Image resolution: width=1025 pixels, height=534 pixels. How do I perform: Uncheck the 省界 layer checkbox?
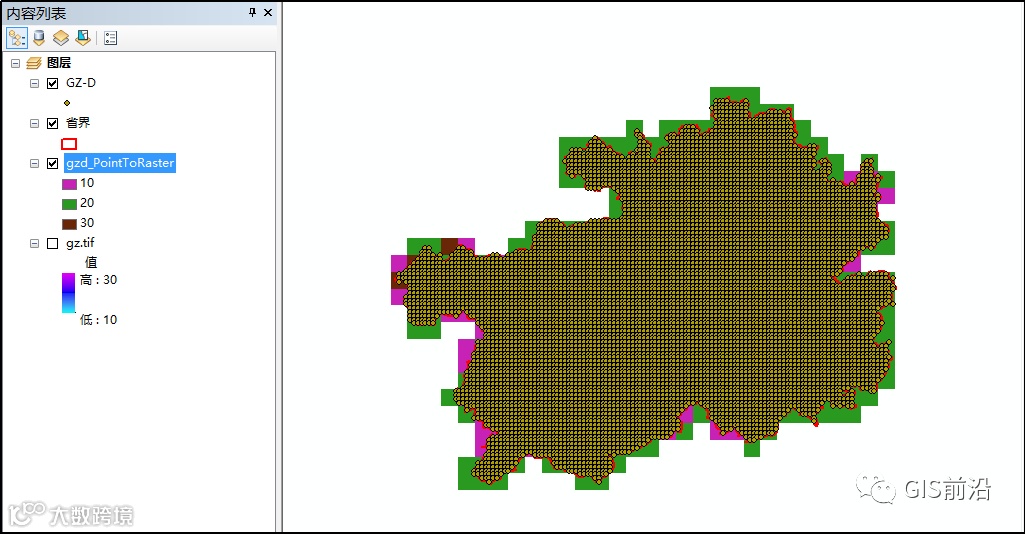(x=53, y=123)
